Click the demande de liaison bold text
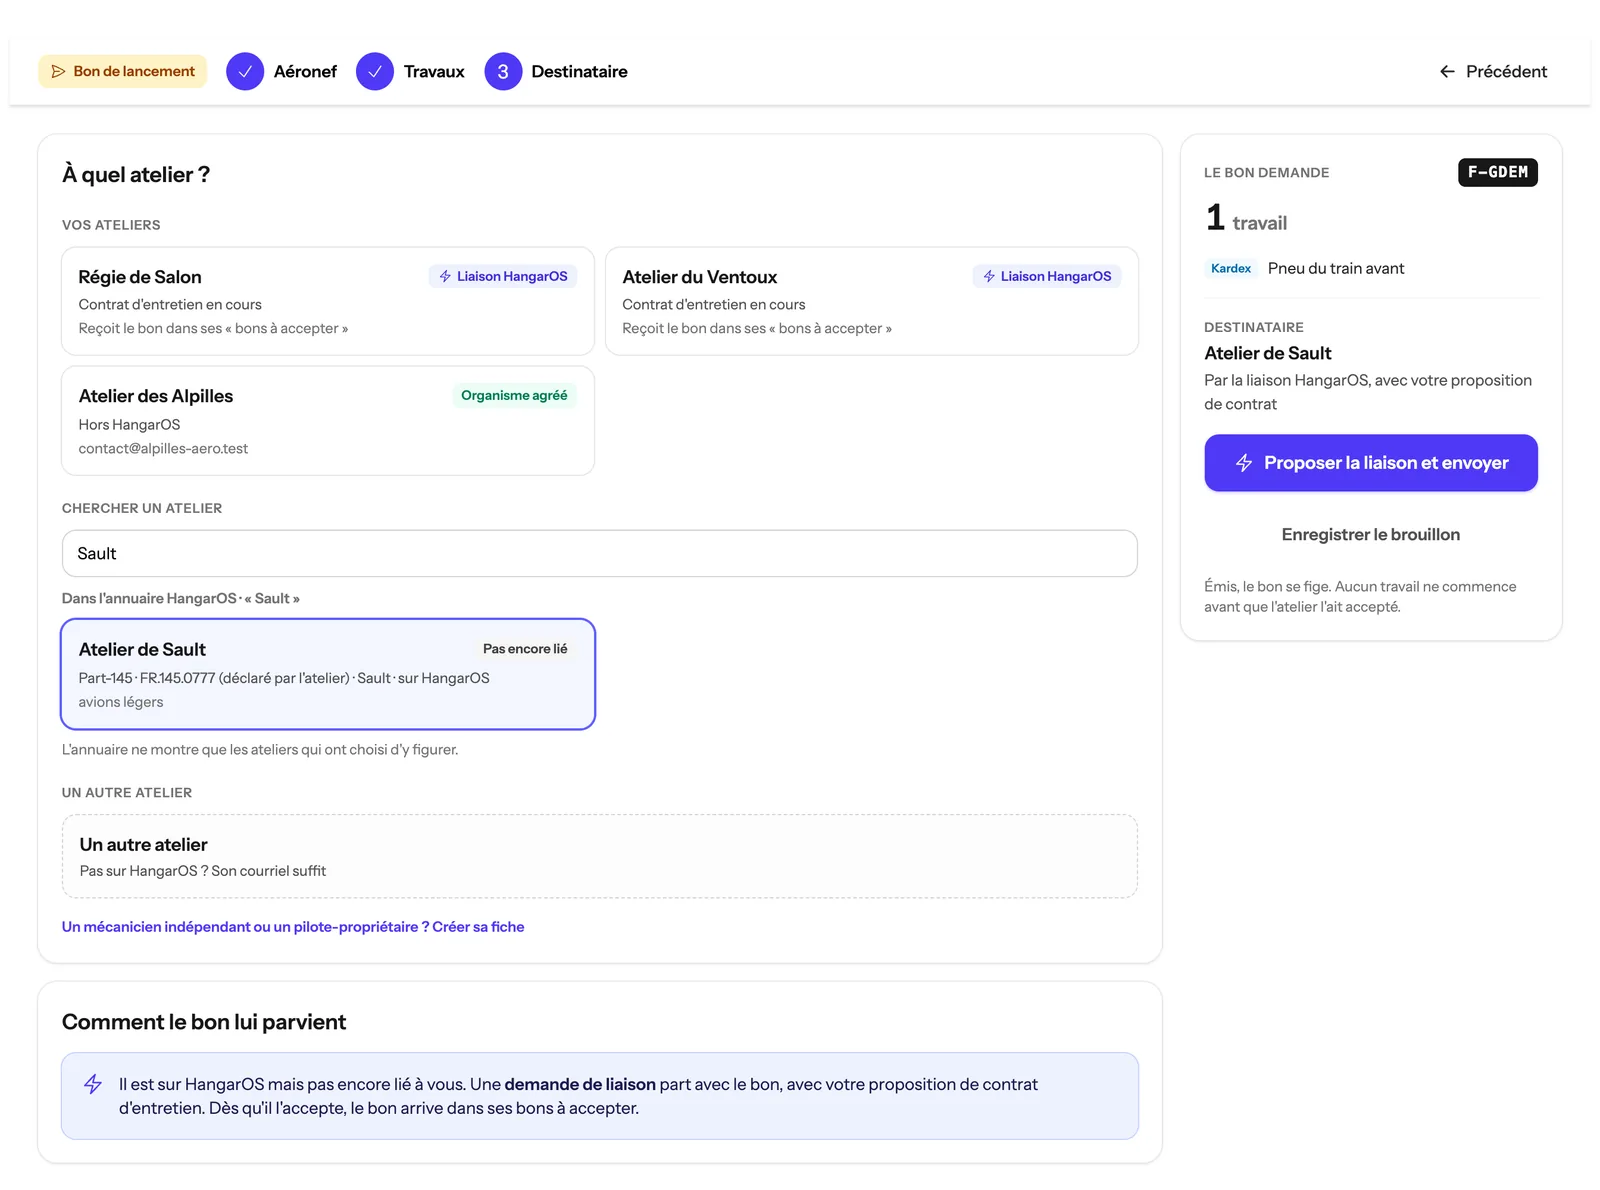This screenshot has height=1190, width=1600. pyautogui.click(x=580, y=1084)
